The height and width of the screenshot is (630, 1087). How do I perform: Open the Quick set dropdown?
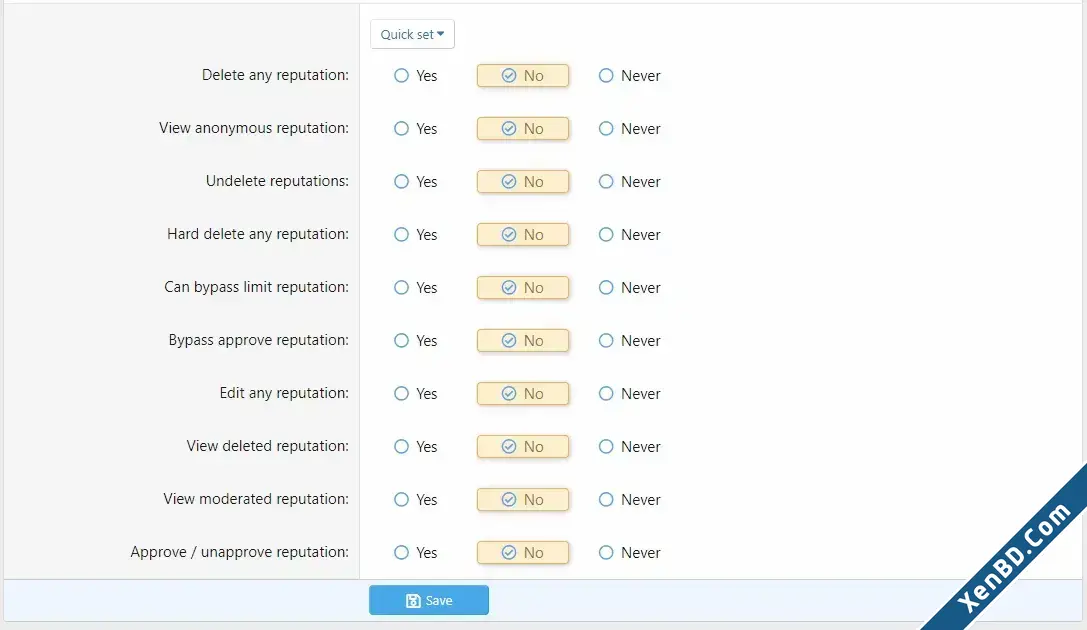412,34
